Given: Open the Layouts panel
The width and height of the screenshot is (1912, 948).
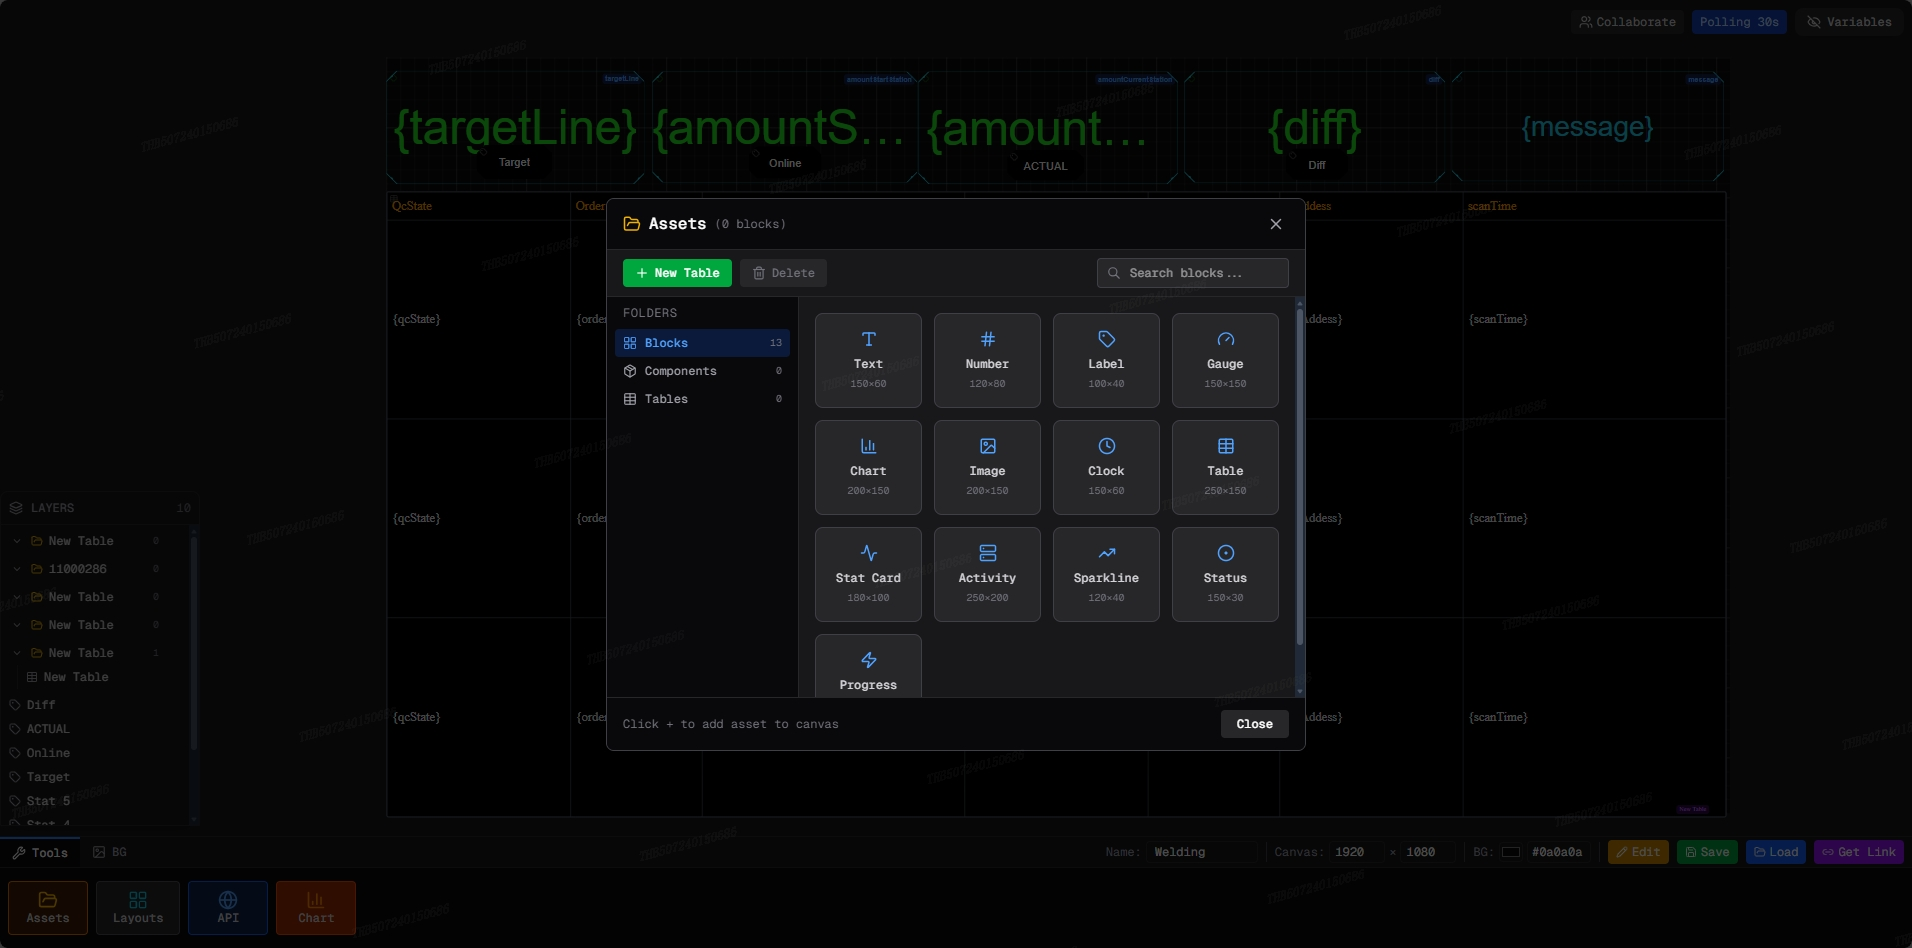Looking at the screenshot, I should pos(138,908).
